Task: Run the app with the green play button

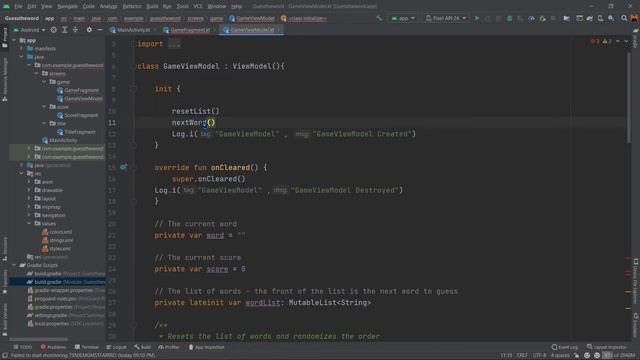Action: pos(477,18)
